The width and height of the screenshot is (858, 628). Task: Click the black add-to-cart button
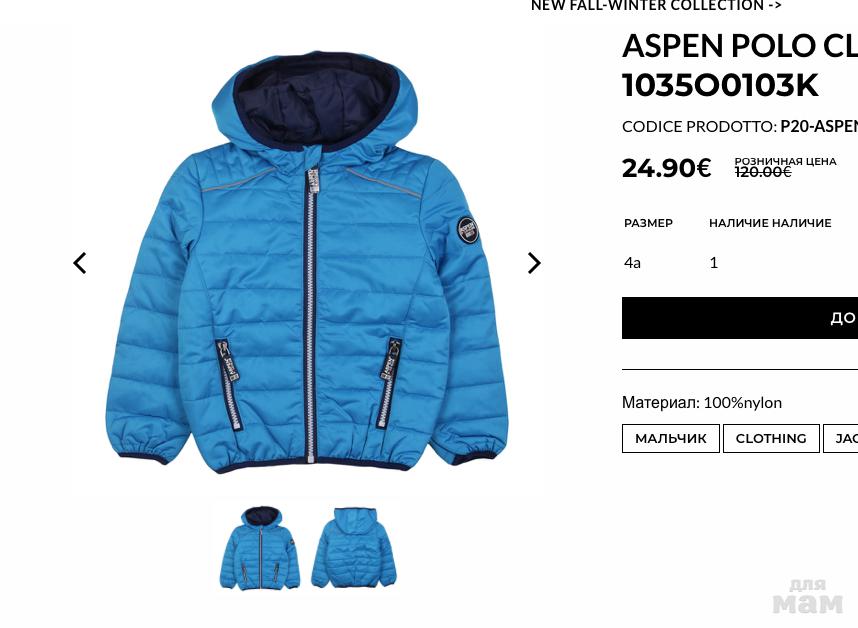click(x=740, y=318)
